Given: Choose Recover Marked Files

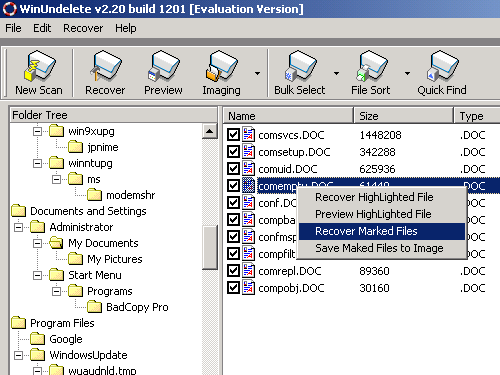Looking at the screenshot, I should 382,231.
